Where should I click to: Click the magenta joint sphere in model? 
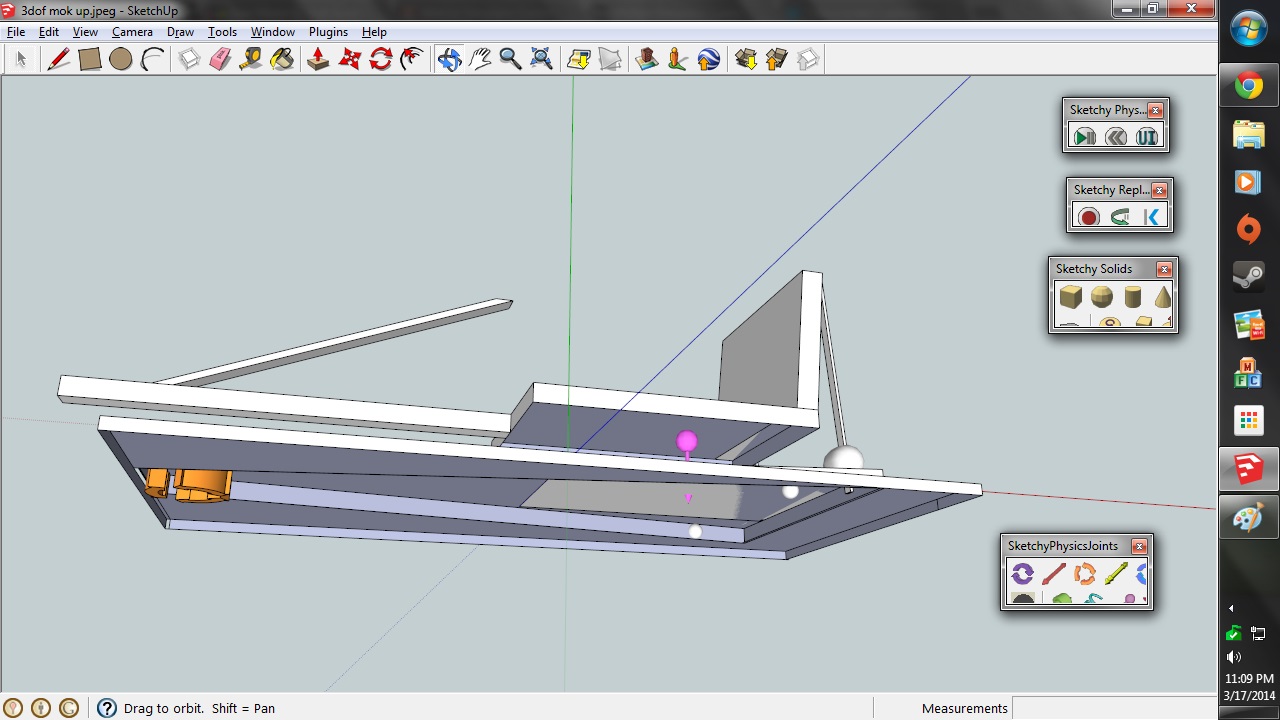pyautogui.click(x=686, y=441)
